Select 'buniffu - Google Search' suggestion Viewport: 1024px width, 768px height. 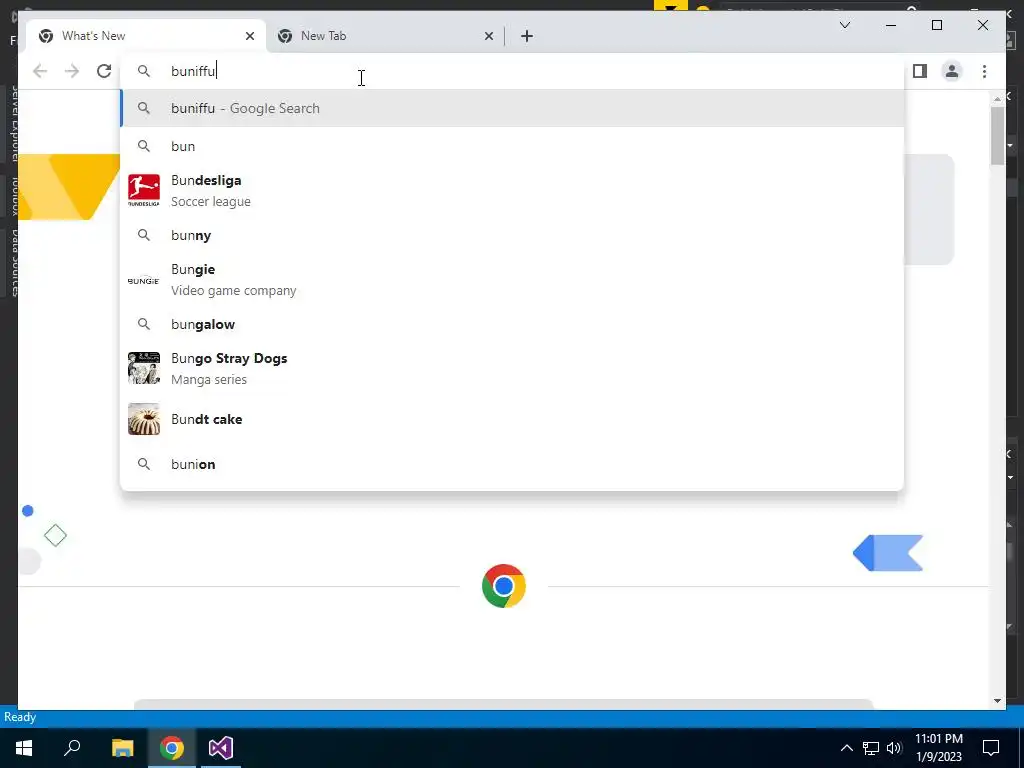pyautogui.click(x=512, y=108)
